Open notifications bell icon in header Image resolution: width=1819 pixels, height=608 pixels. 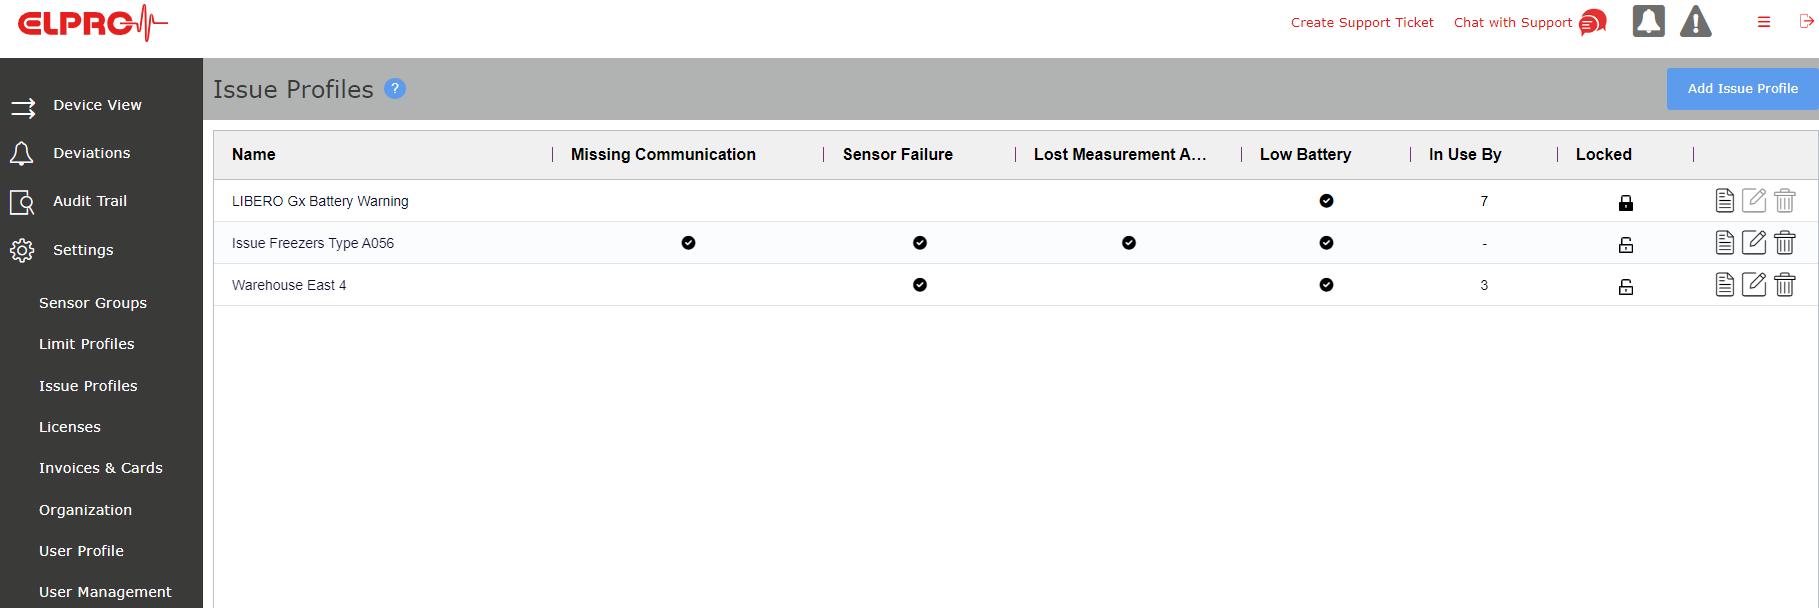(x=1648, y=21)
